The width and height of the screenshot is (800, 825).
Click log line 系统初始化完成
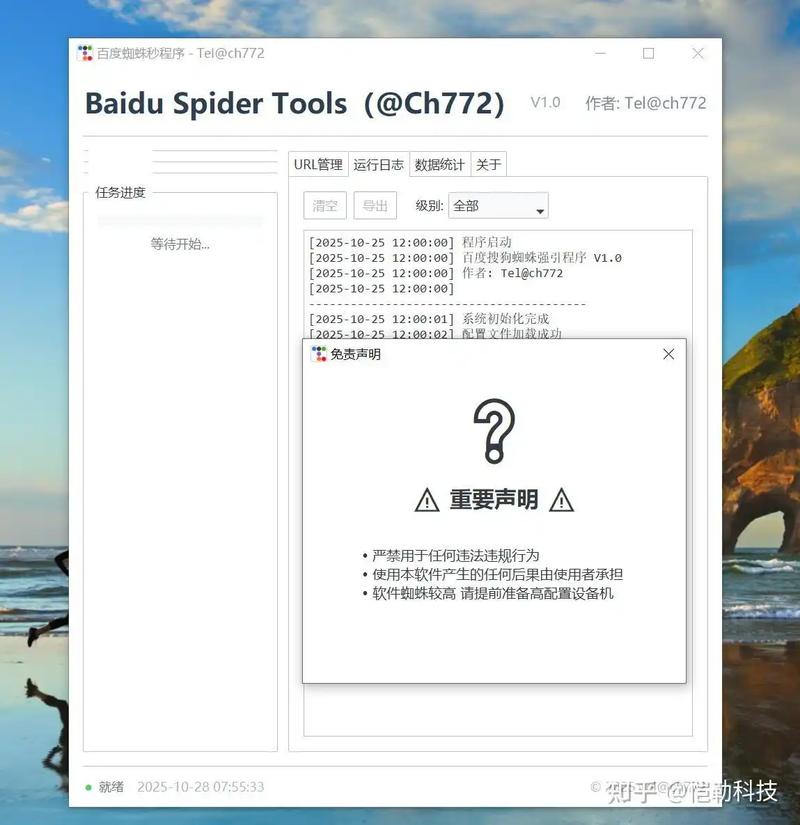coord(429,319)
